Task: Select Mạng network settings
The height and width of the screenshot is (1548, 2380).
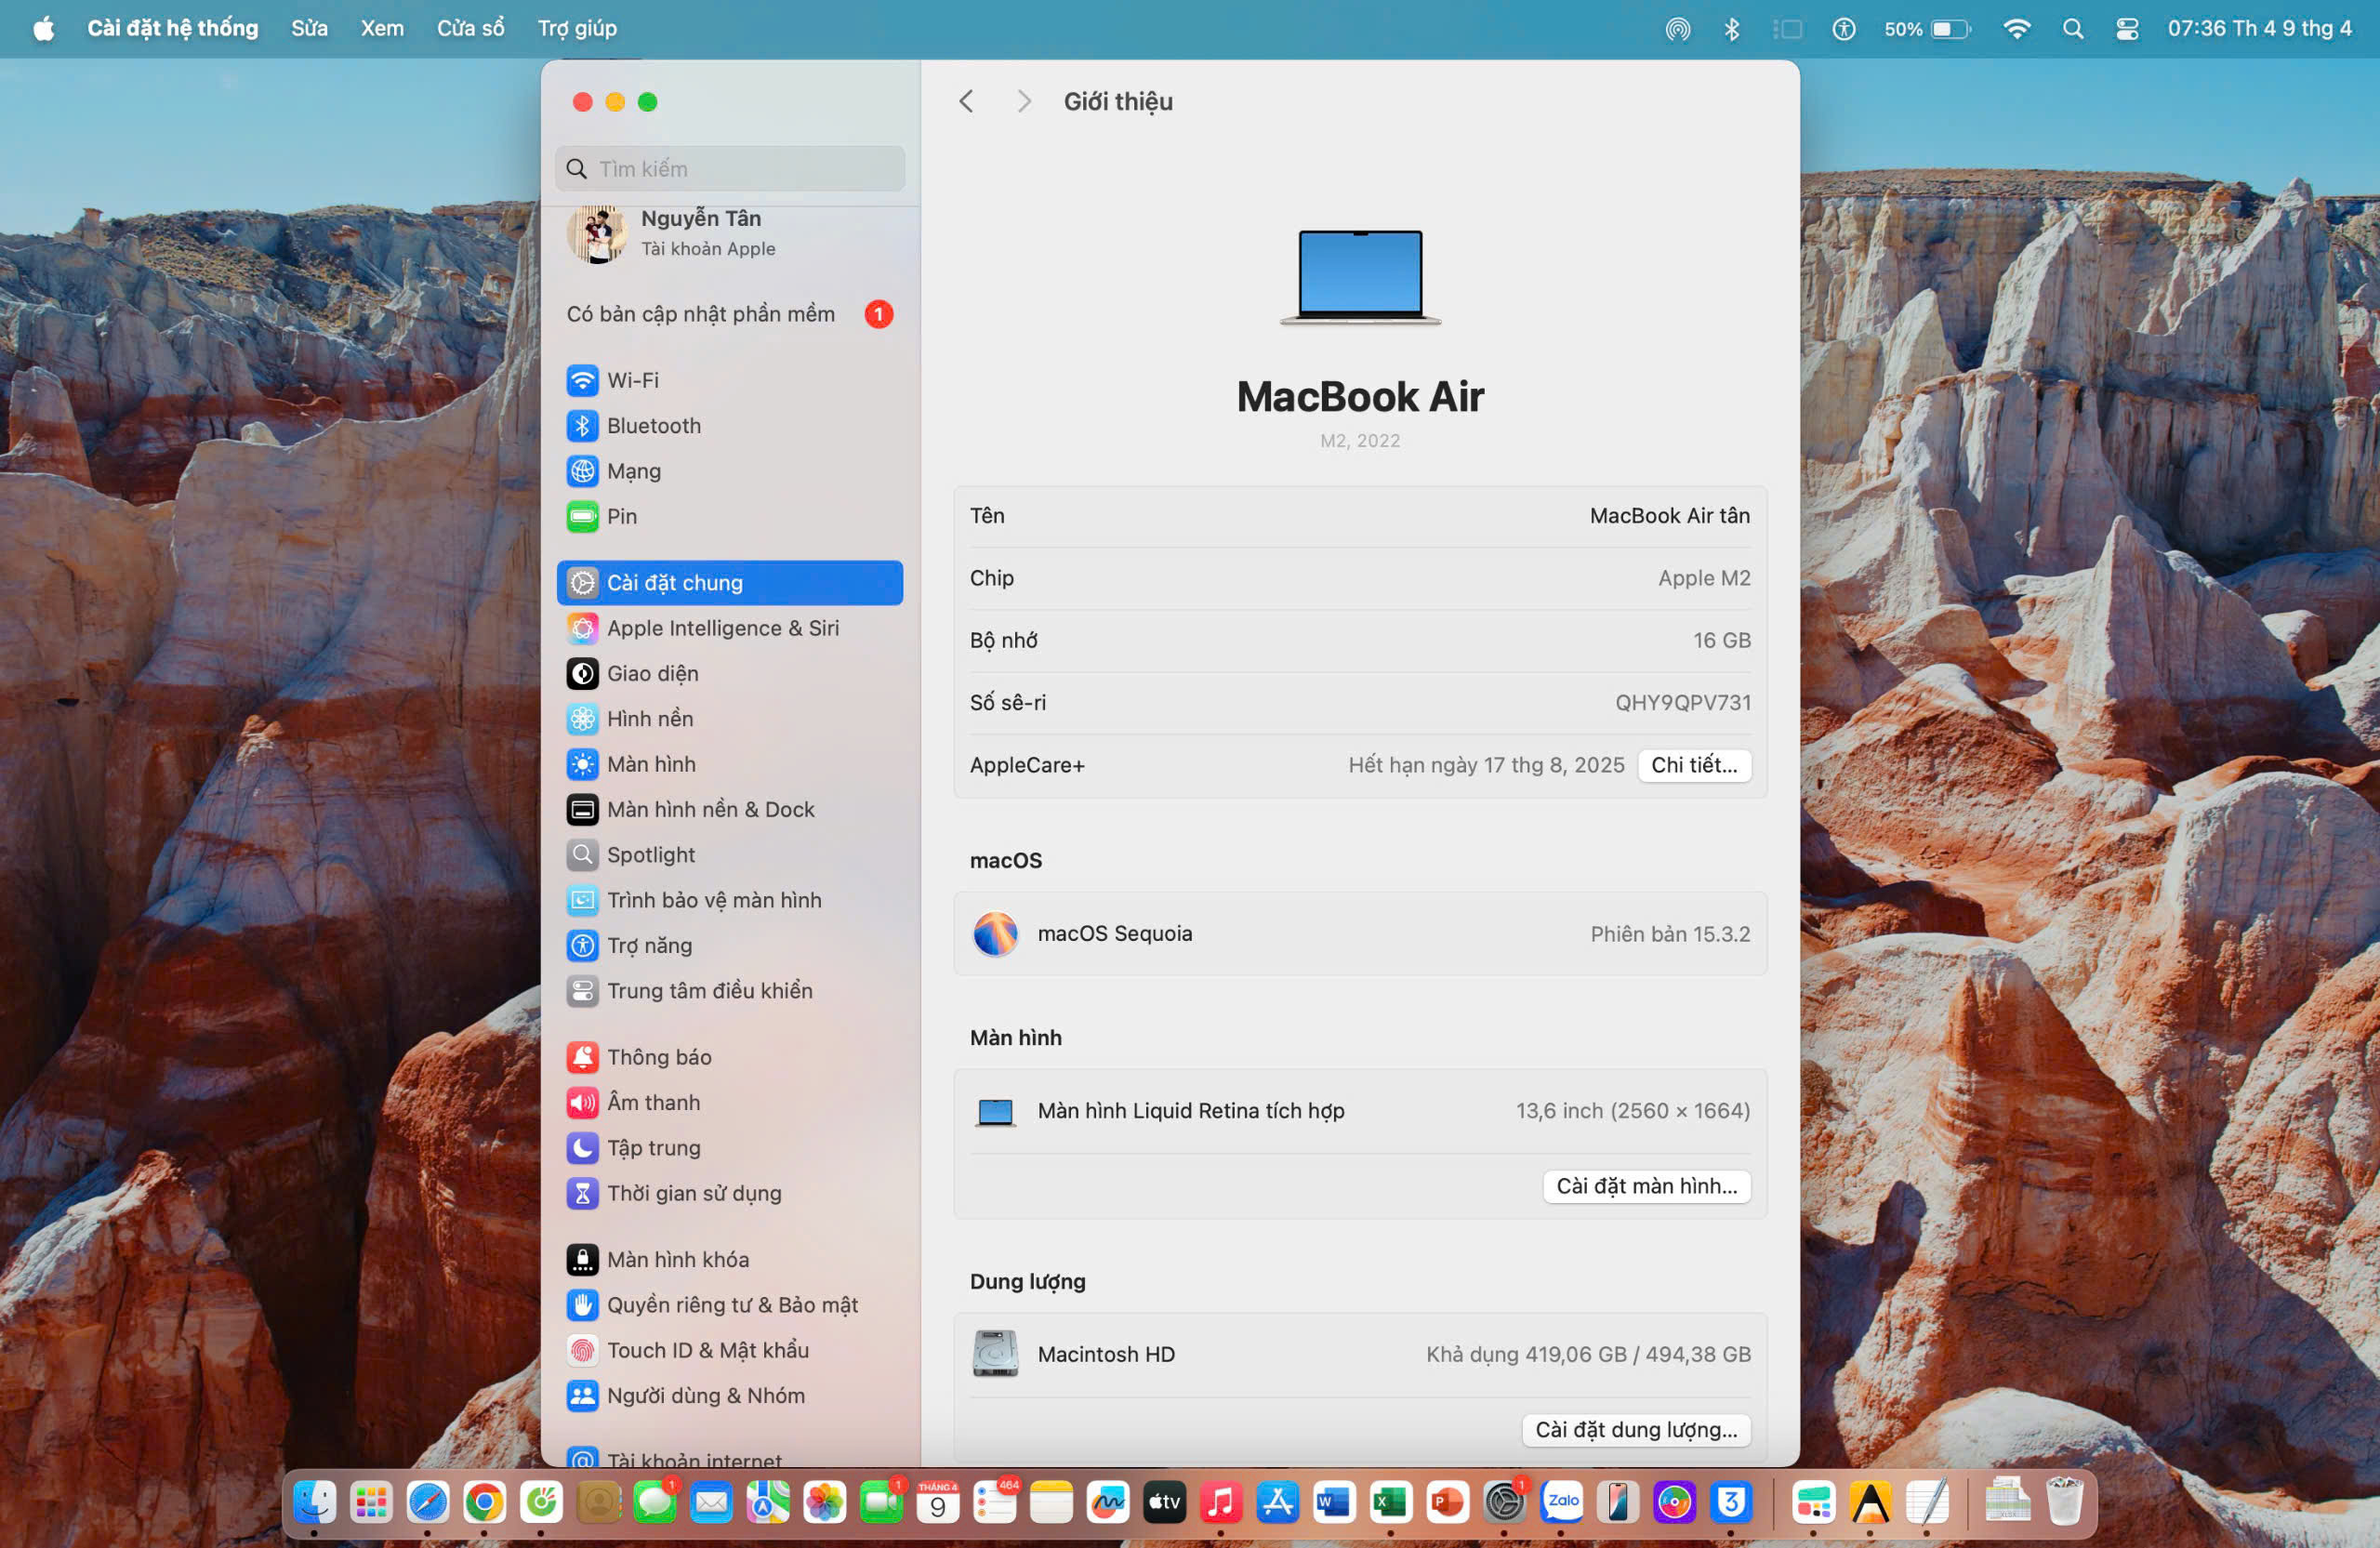Action: 729,471
